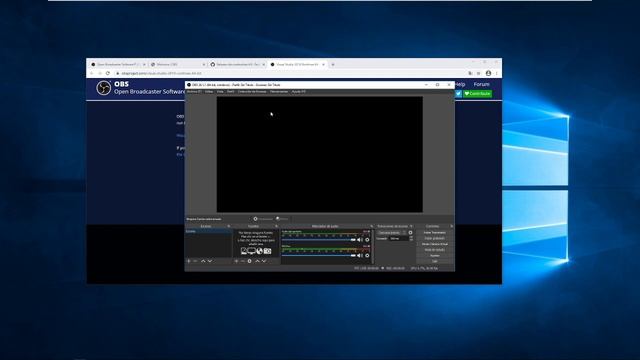
Task: Open the Chrome profile avatar
Action: pos(488,73)
